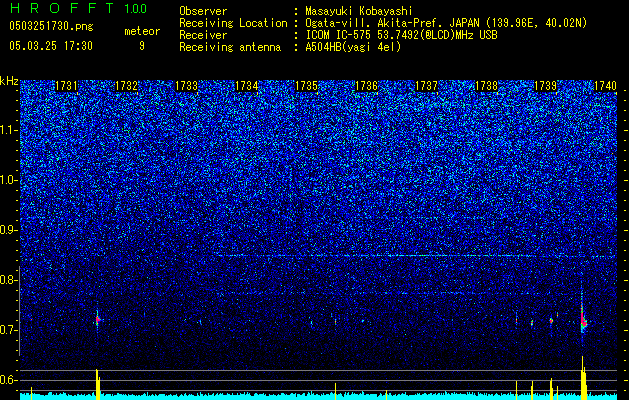The image size is (629, 400).
Task: Click the 1732 time marker
Action: click(126, 86)
